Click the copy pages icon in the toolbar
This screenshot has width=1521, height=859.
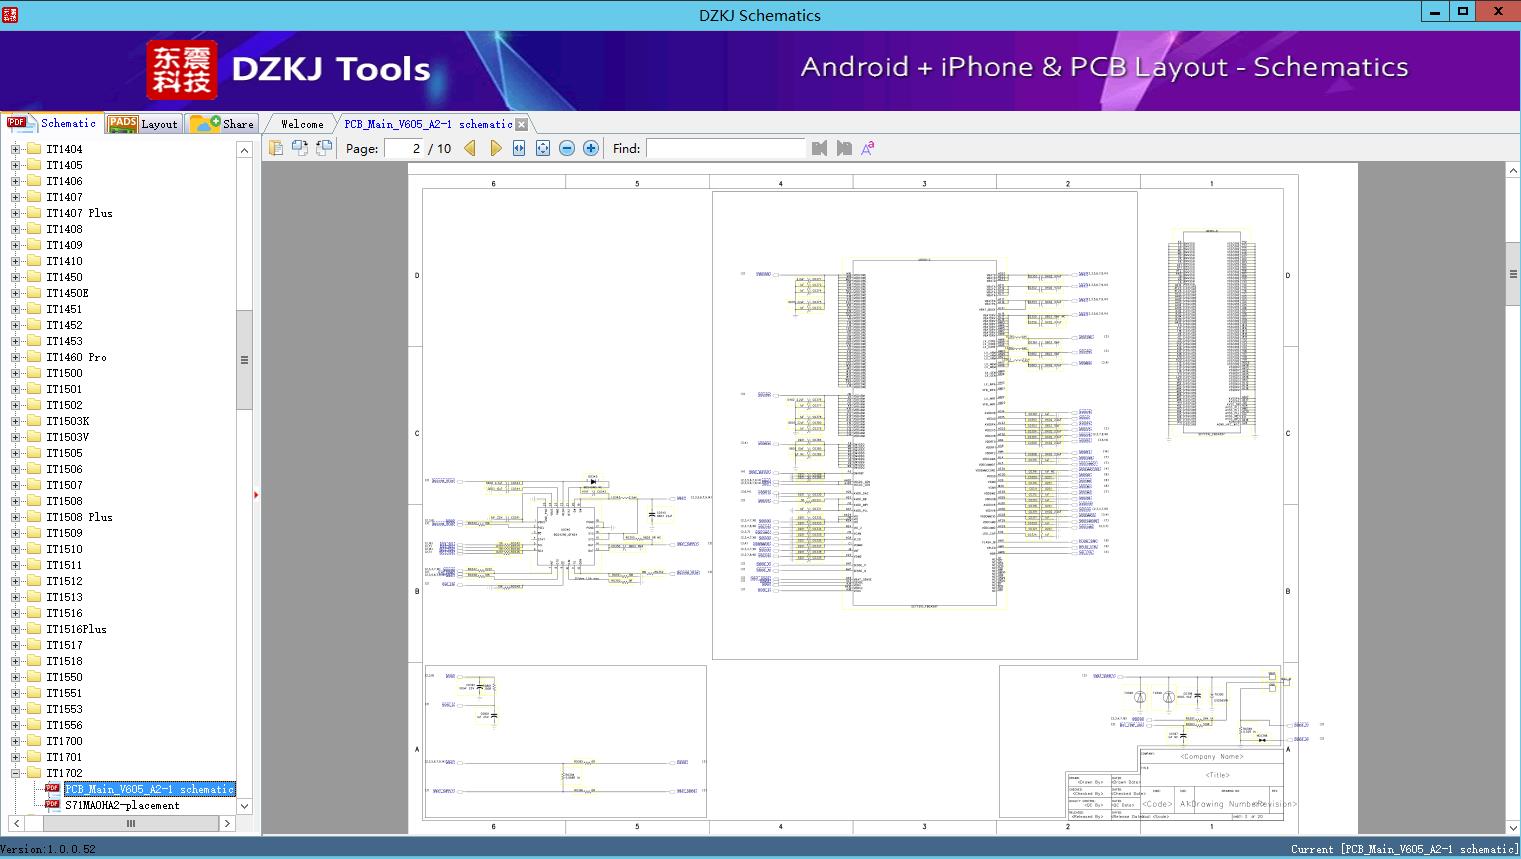276,148
